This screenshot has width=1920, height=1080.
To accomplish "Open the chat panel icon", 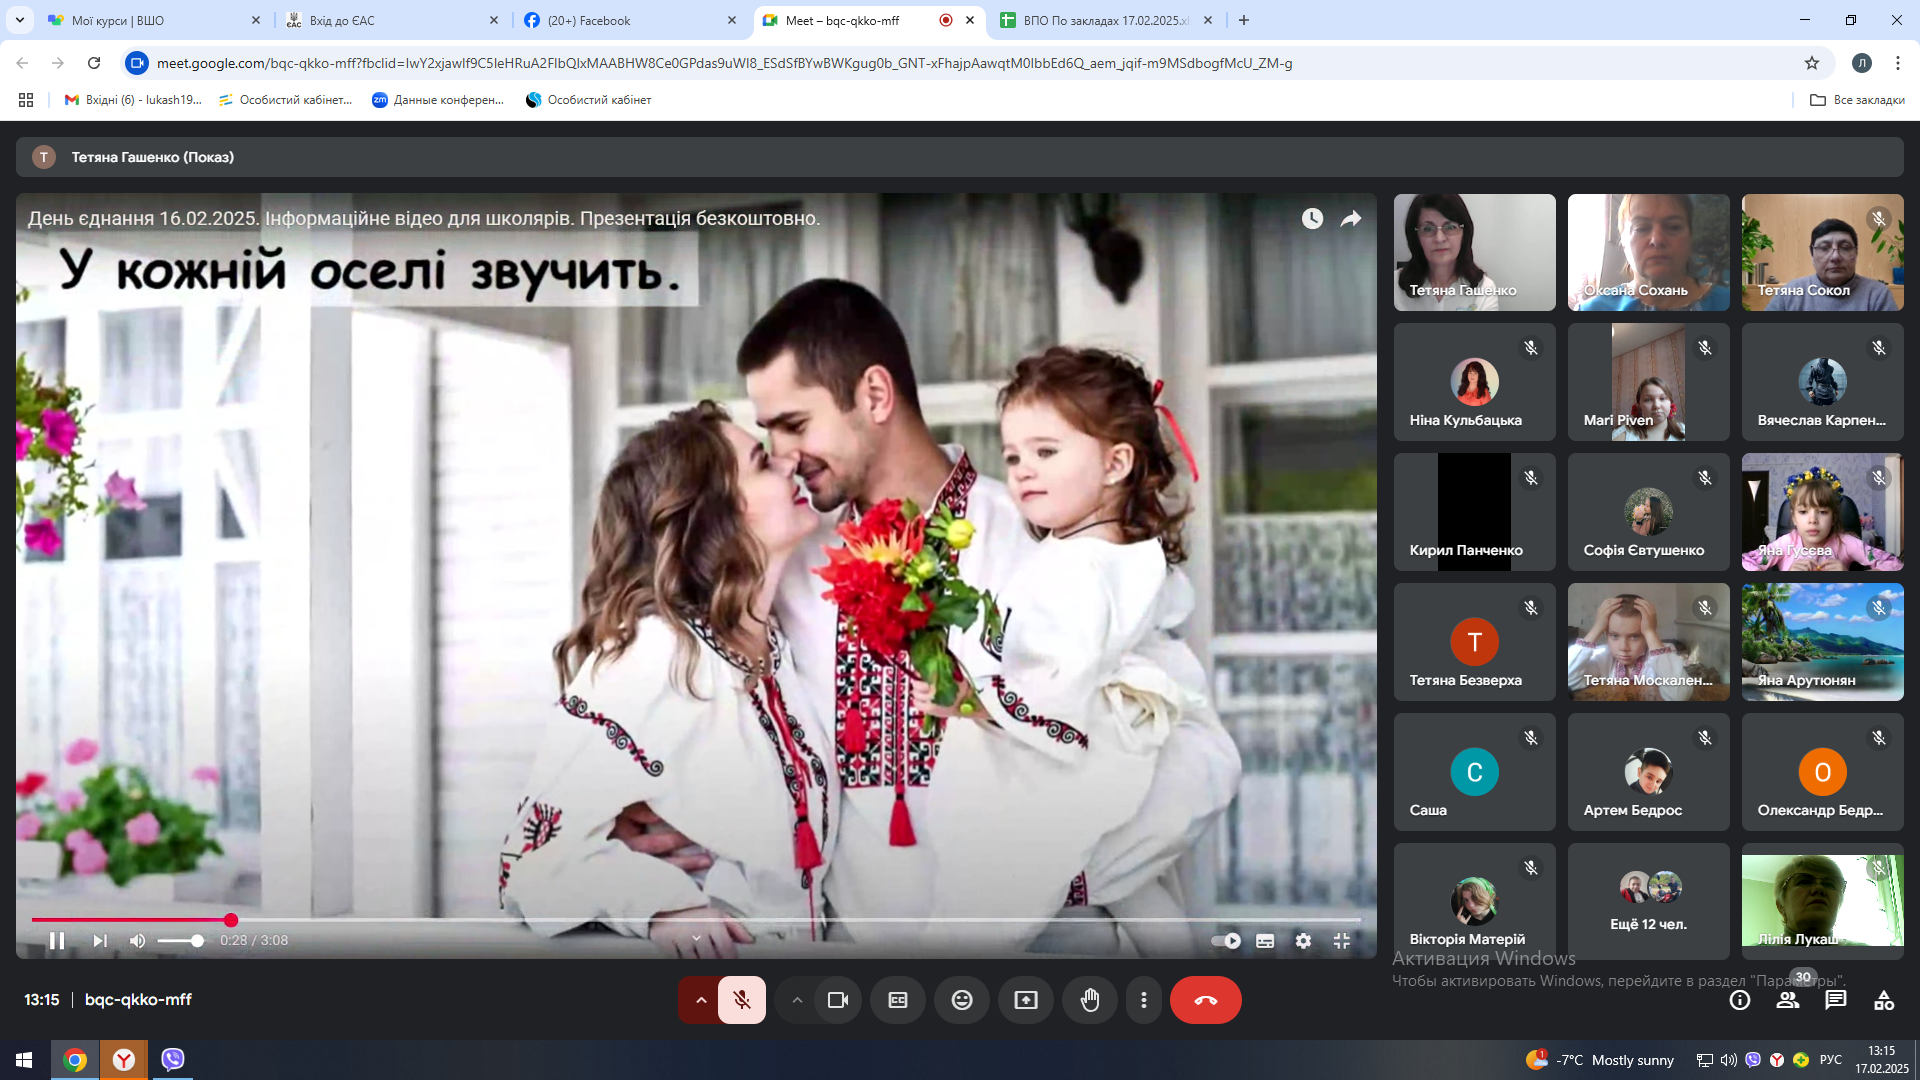I will tap(1836, 1000).
